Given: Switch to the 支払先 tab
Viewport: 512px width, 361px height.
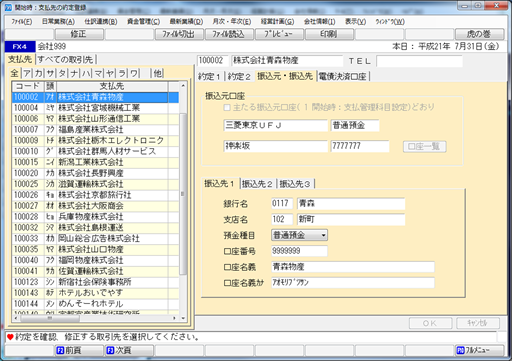Looking at the screenshot, I should (20, 60).
